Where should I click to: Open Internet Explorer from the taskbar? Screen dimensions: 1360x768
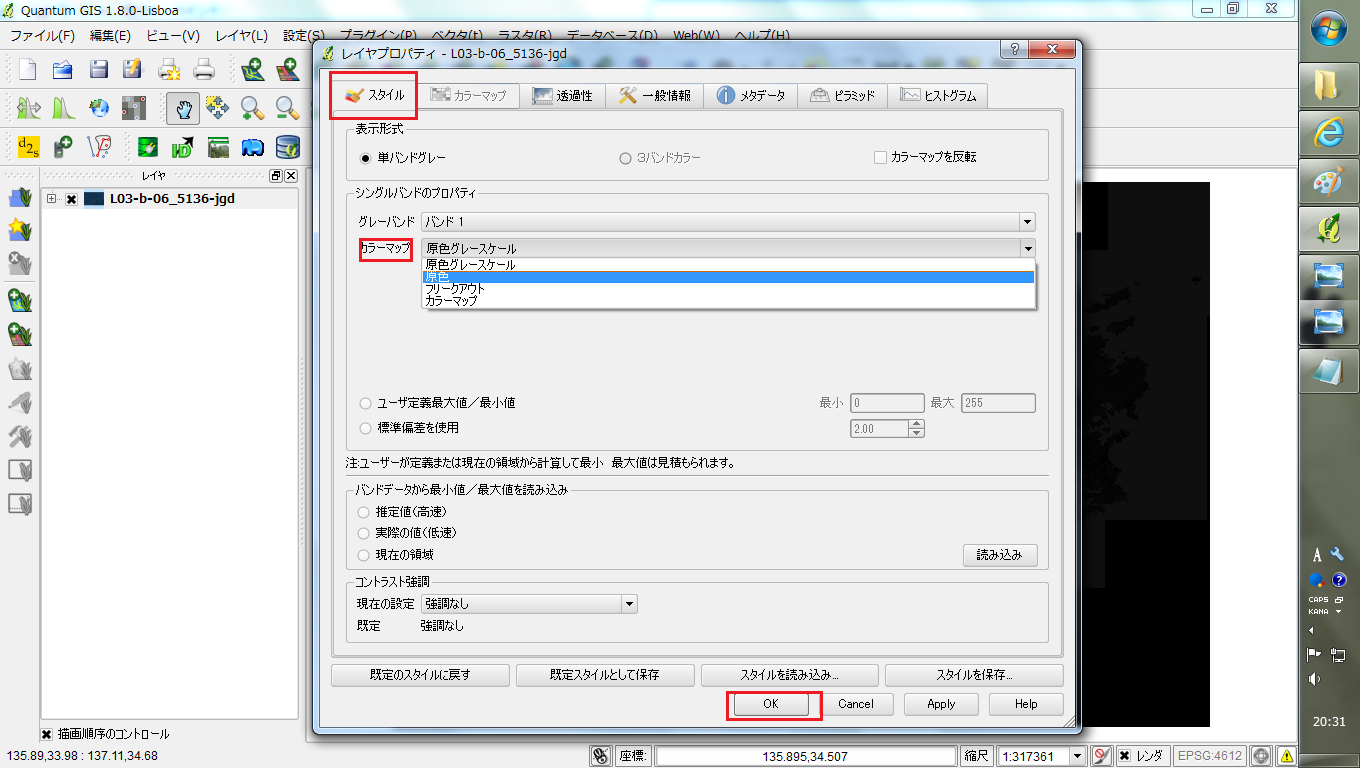[1328, 134]
